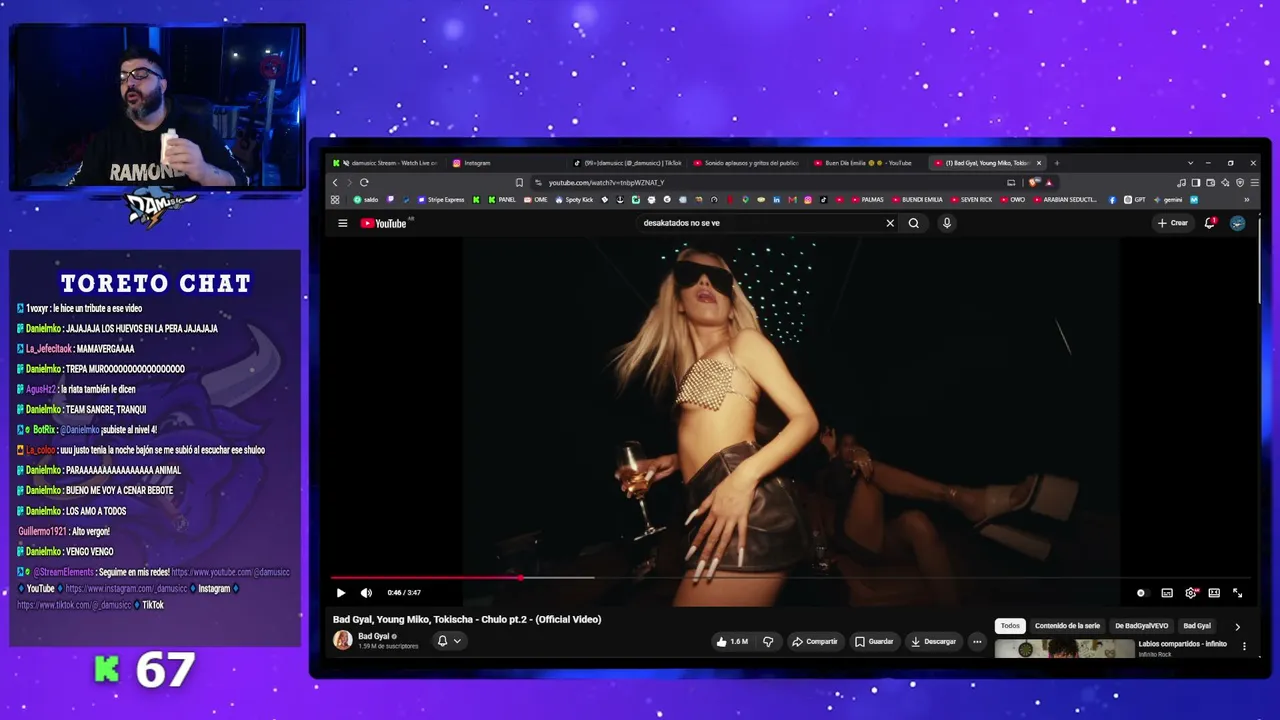Open Brave Rewards triangle icon

(x=1048, y=183)
